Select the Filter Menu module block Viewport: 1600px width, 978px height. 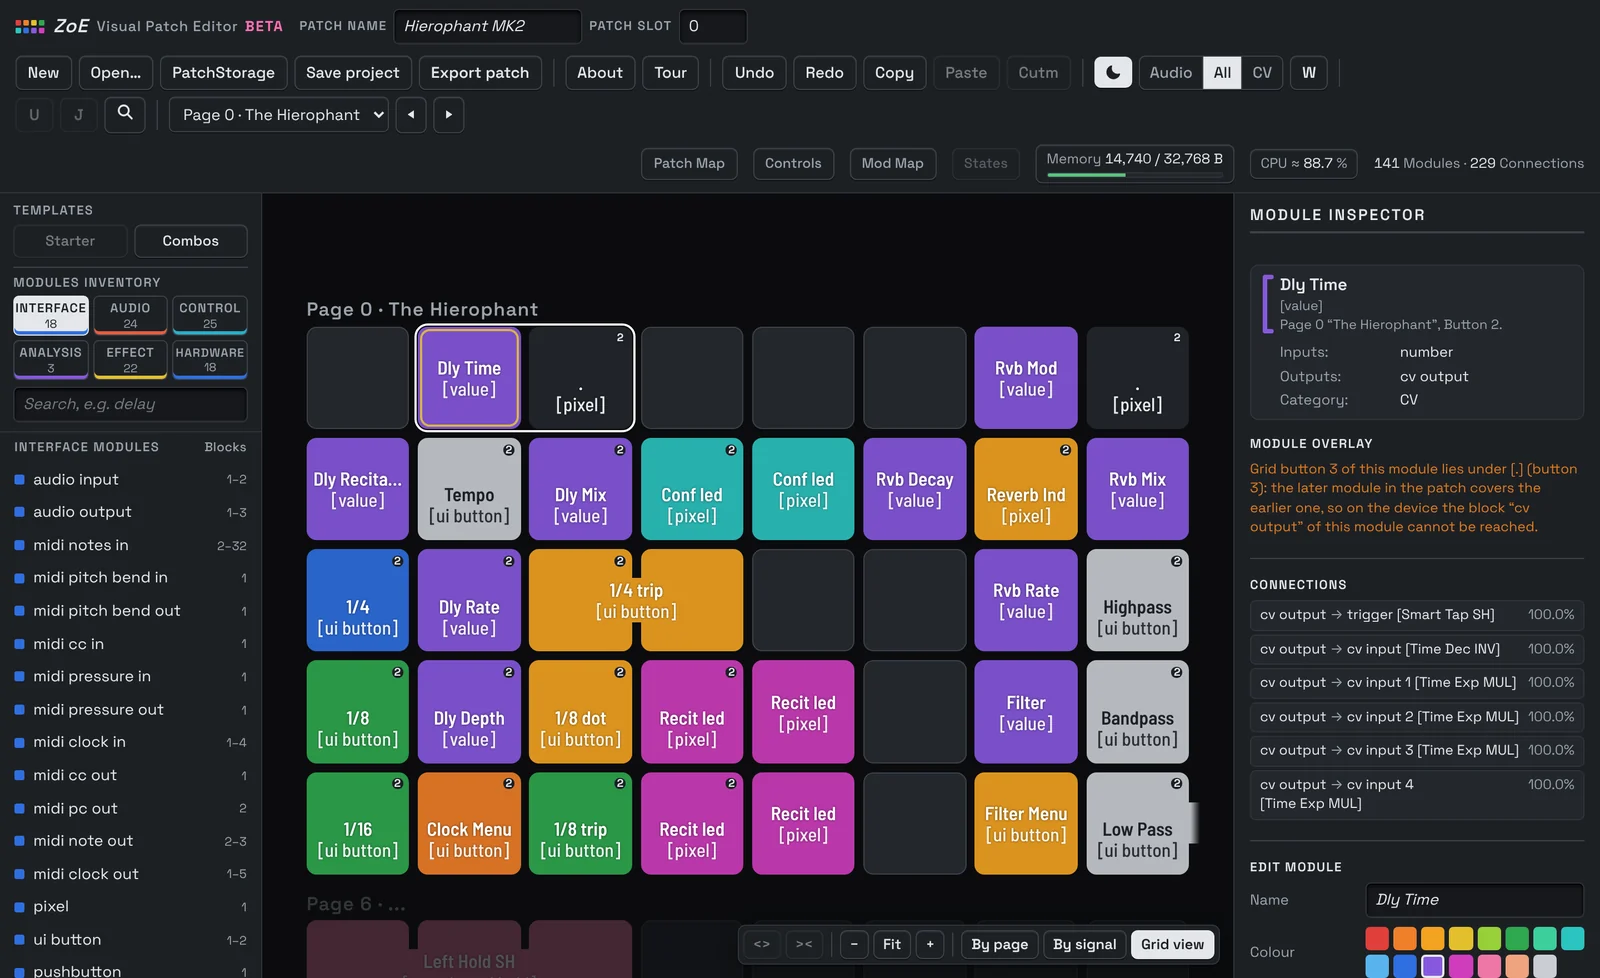coord(1026,823)
